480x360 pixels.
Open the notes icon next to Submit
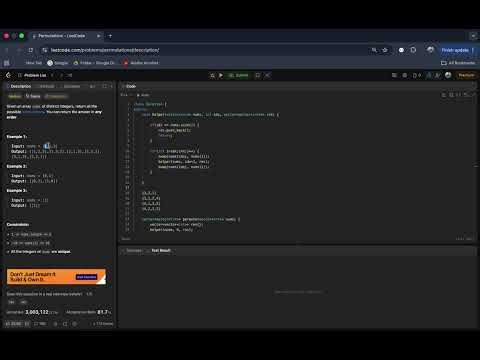(258, 75)
